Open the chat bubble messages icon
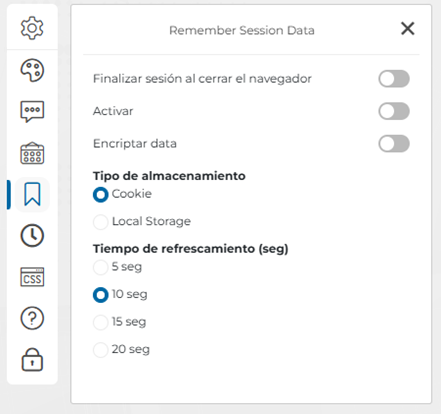Screen dimensions: 441x414 [x=32, y=112]
